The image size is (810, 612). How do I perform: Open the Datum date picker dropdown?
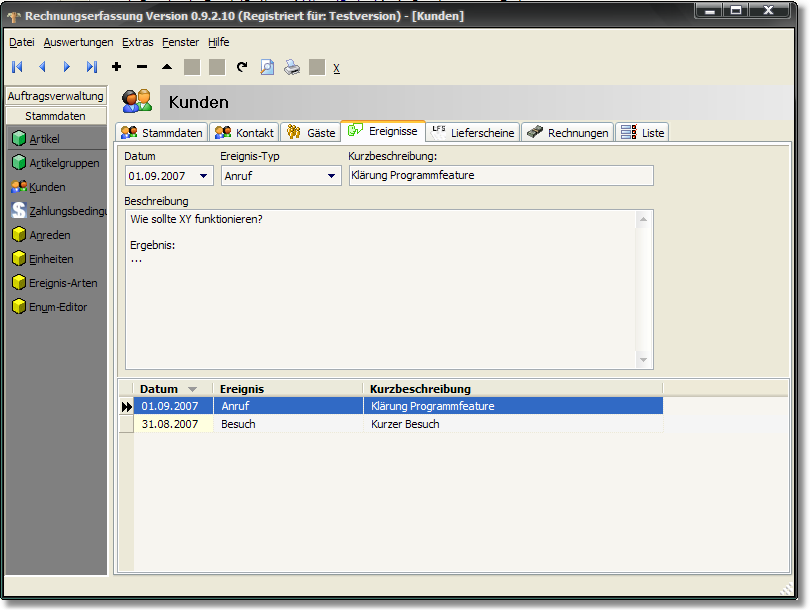coord(204,176)
